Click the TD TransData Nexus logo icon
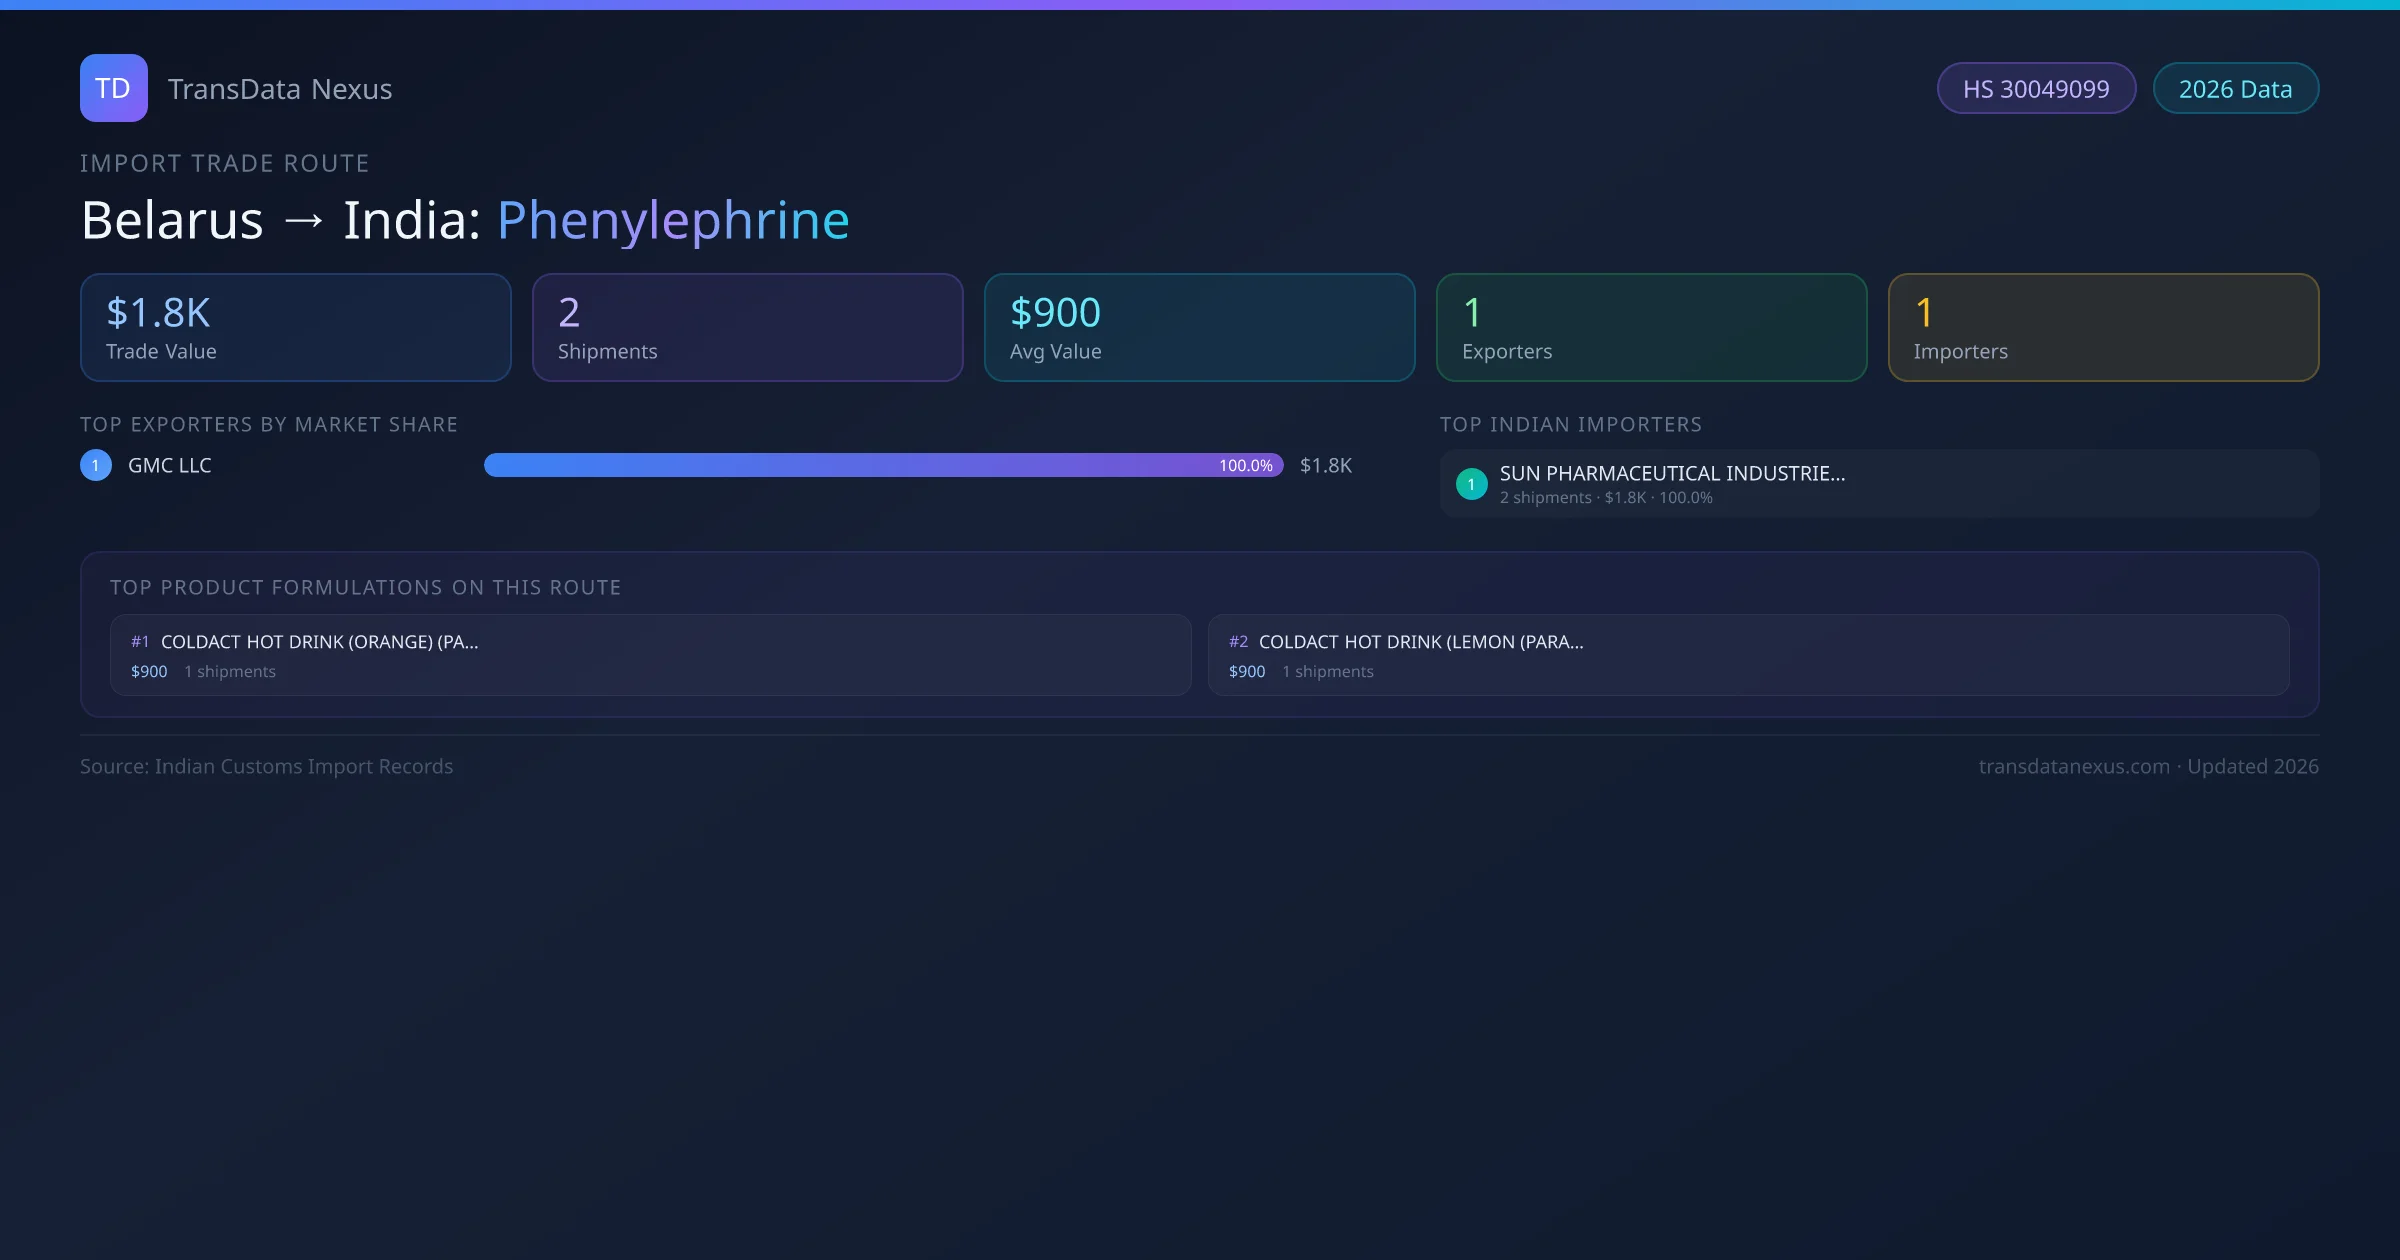This screenshot has width=2400, height=1260. 113,88
